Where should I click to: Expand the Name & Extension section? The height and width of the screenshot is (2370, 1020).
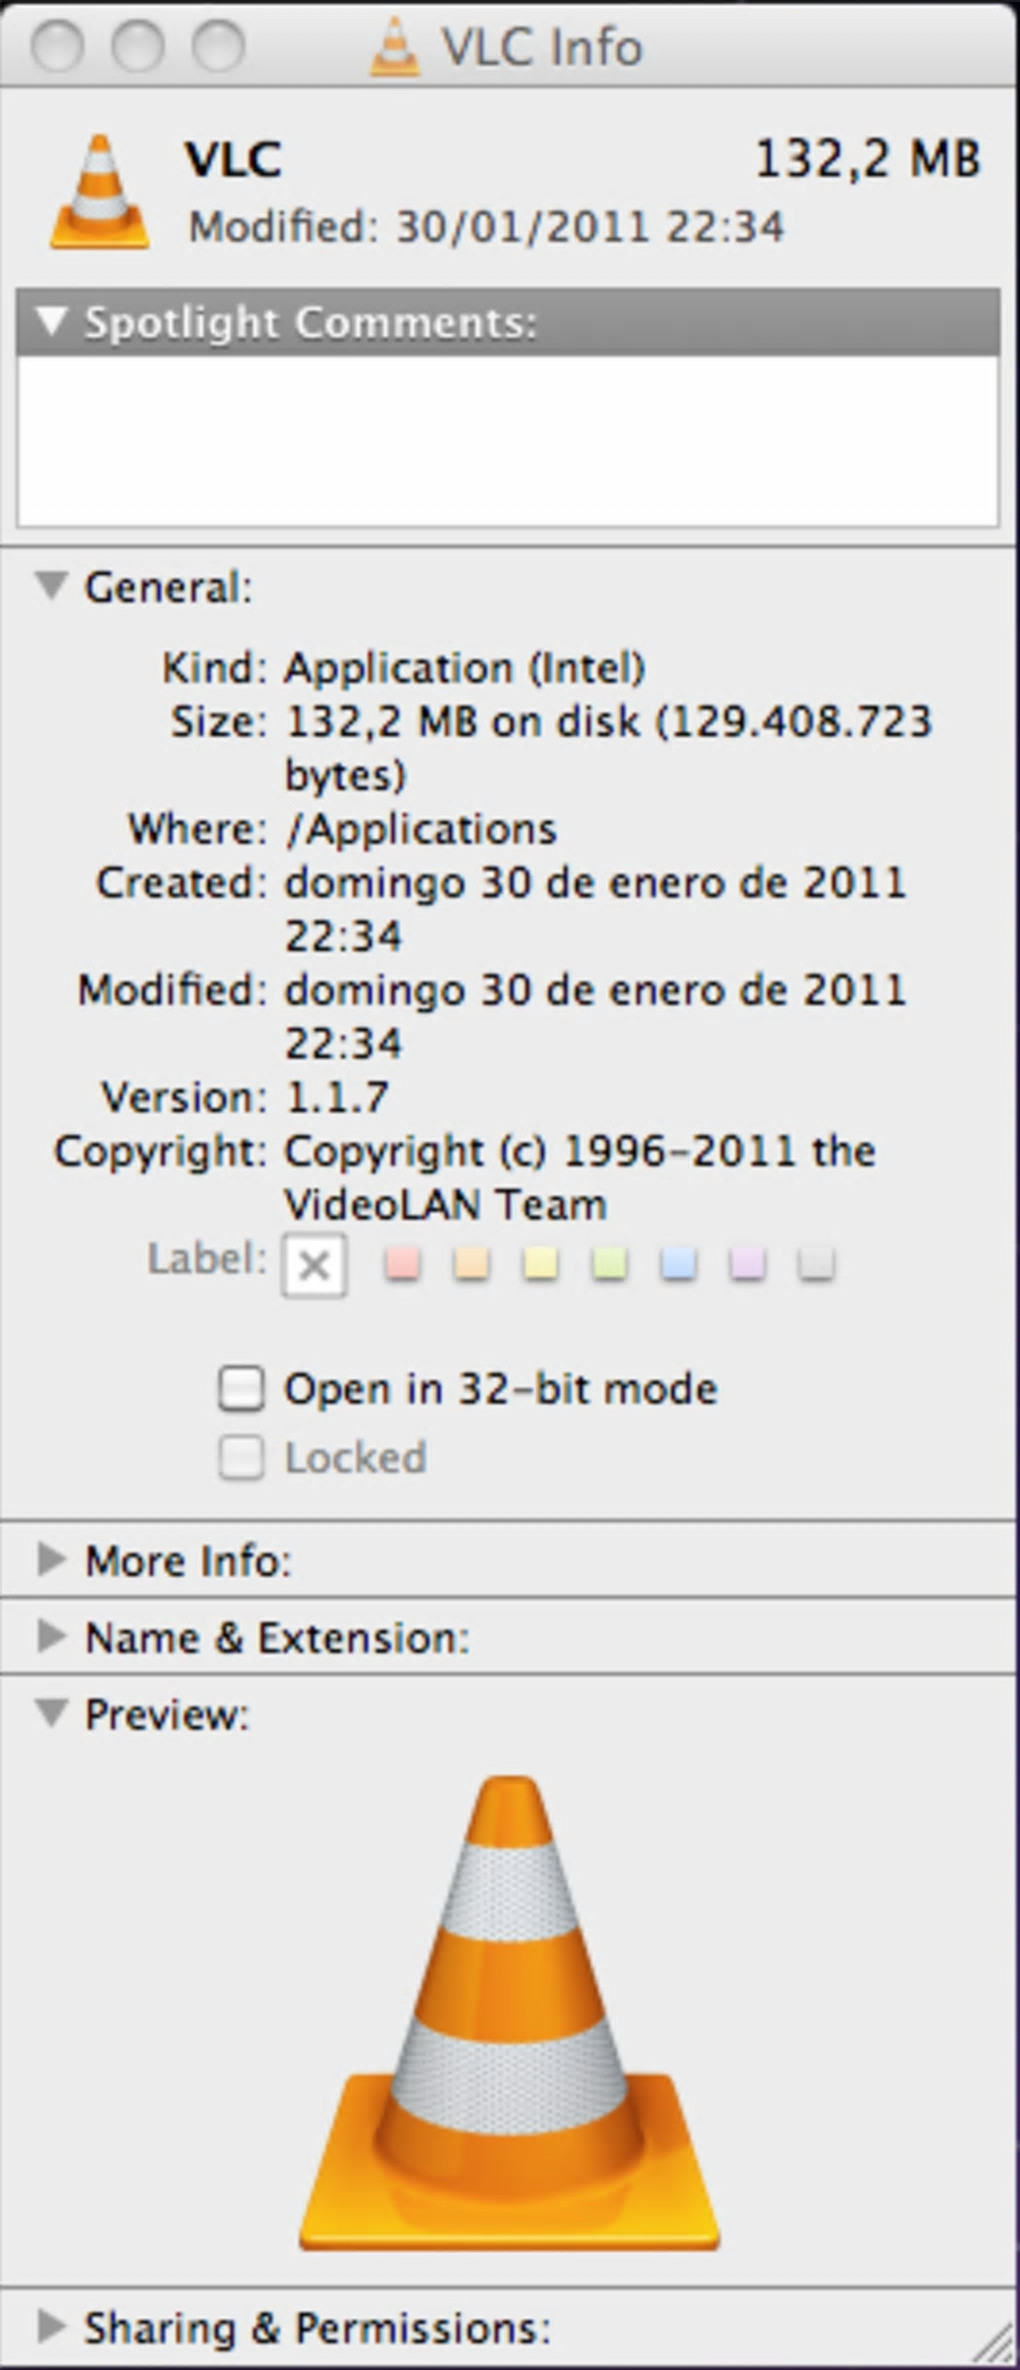point(51,1636)
